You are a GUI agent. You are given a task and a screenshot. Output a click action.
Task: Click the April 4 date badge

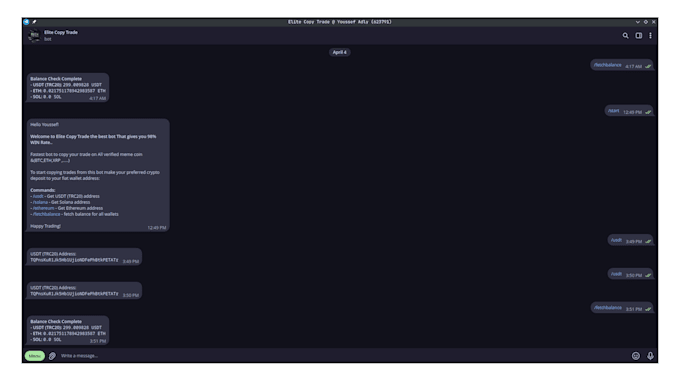pos(340,52)
